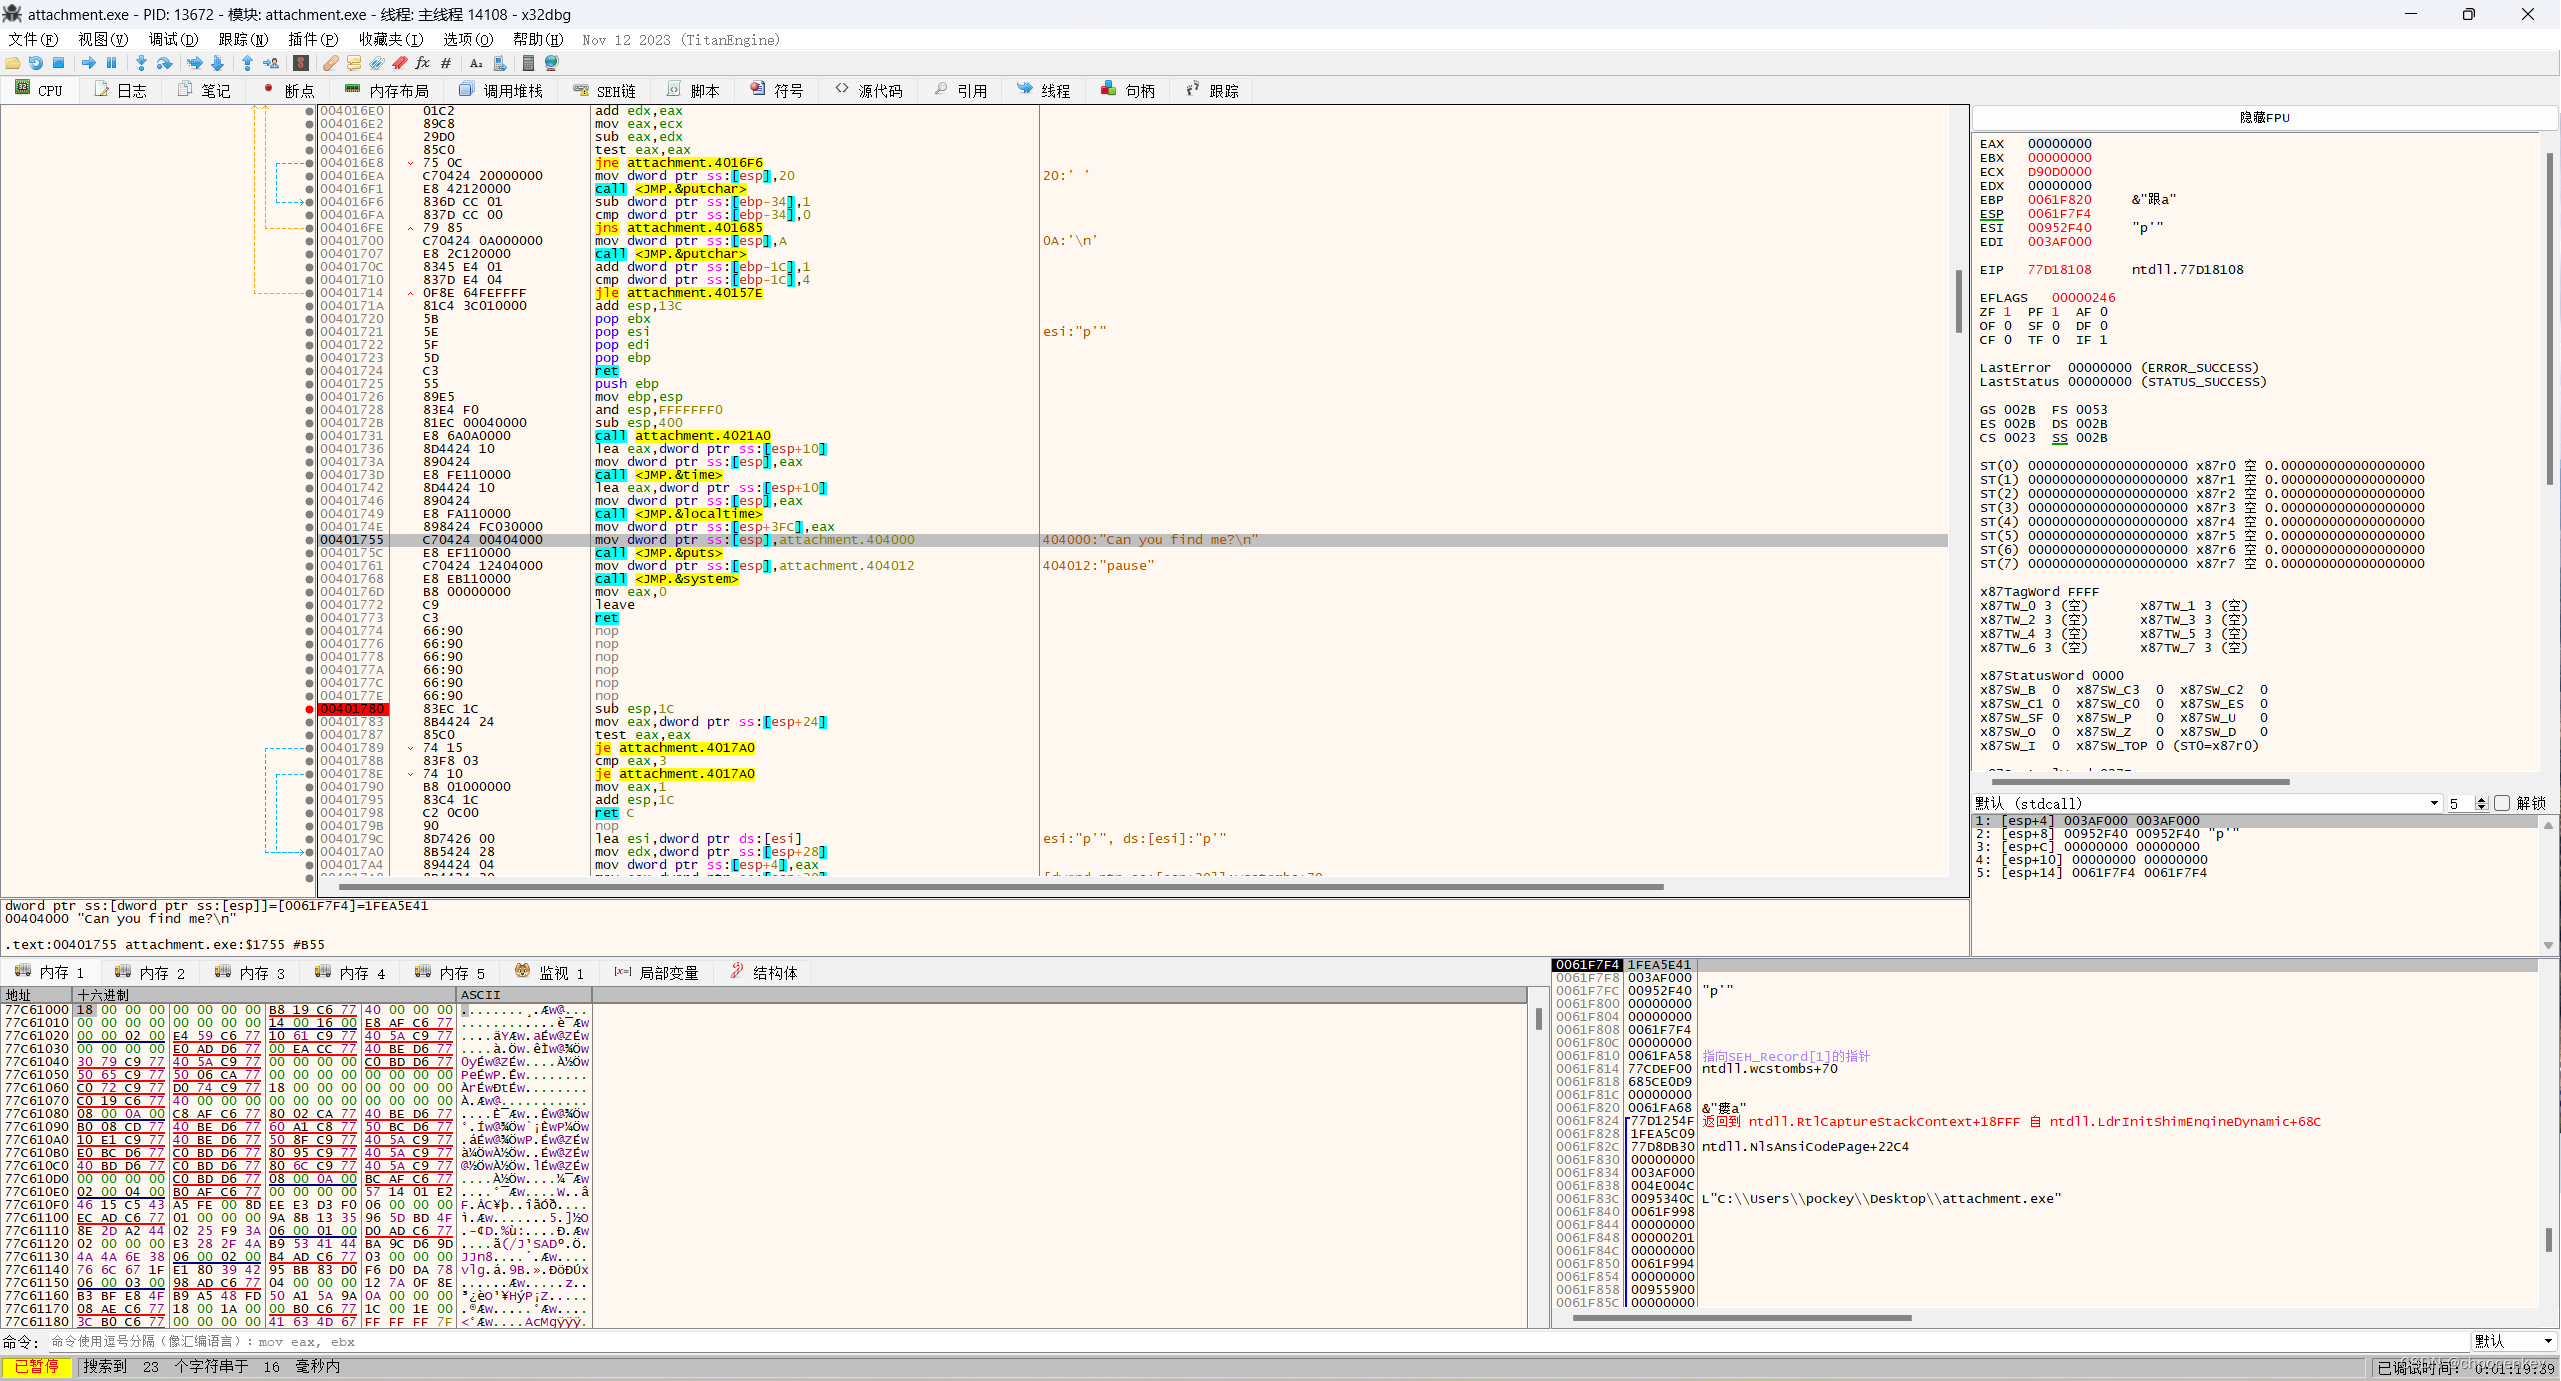Click the Run arrow icon
The image size is (2561, 1381).
(x=89, y=63)
